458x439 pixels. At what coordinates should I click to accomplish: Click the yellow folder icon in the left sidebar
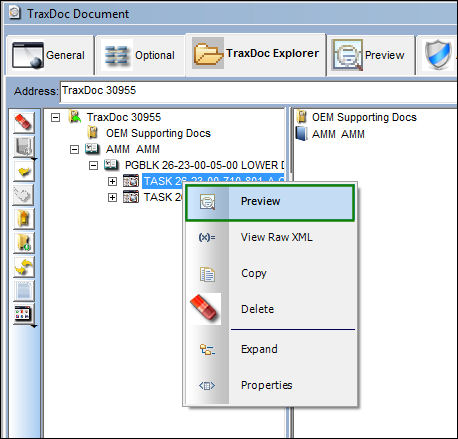tap(24, 219)
